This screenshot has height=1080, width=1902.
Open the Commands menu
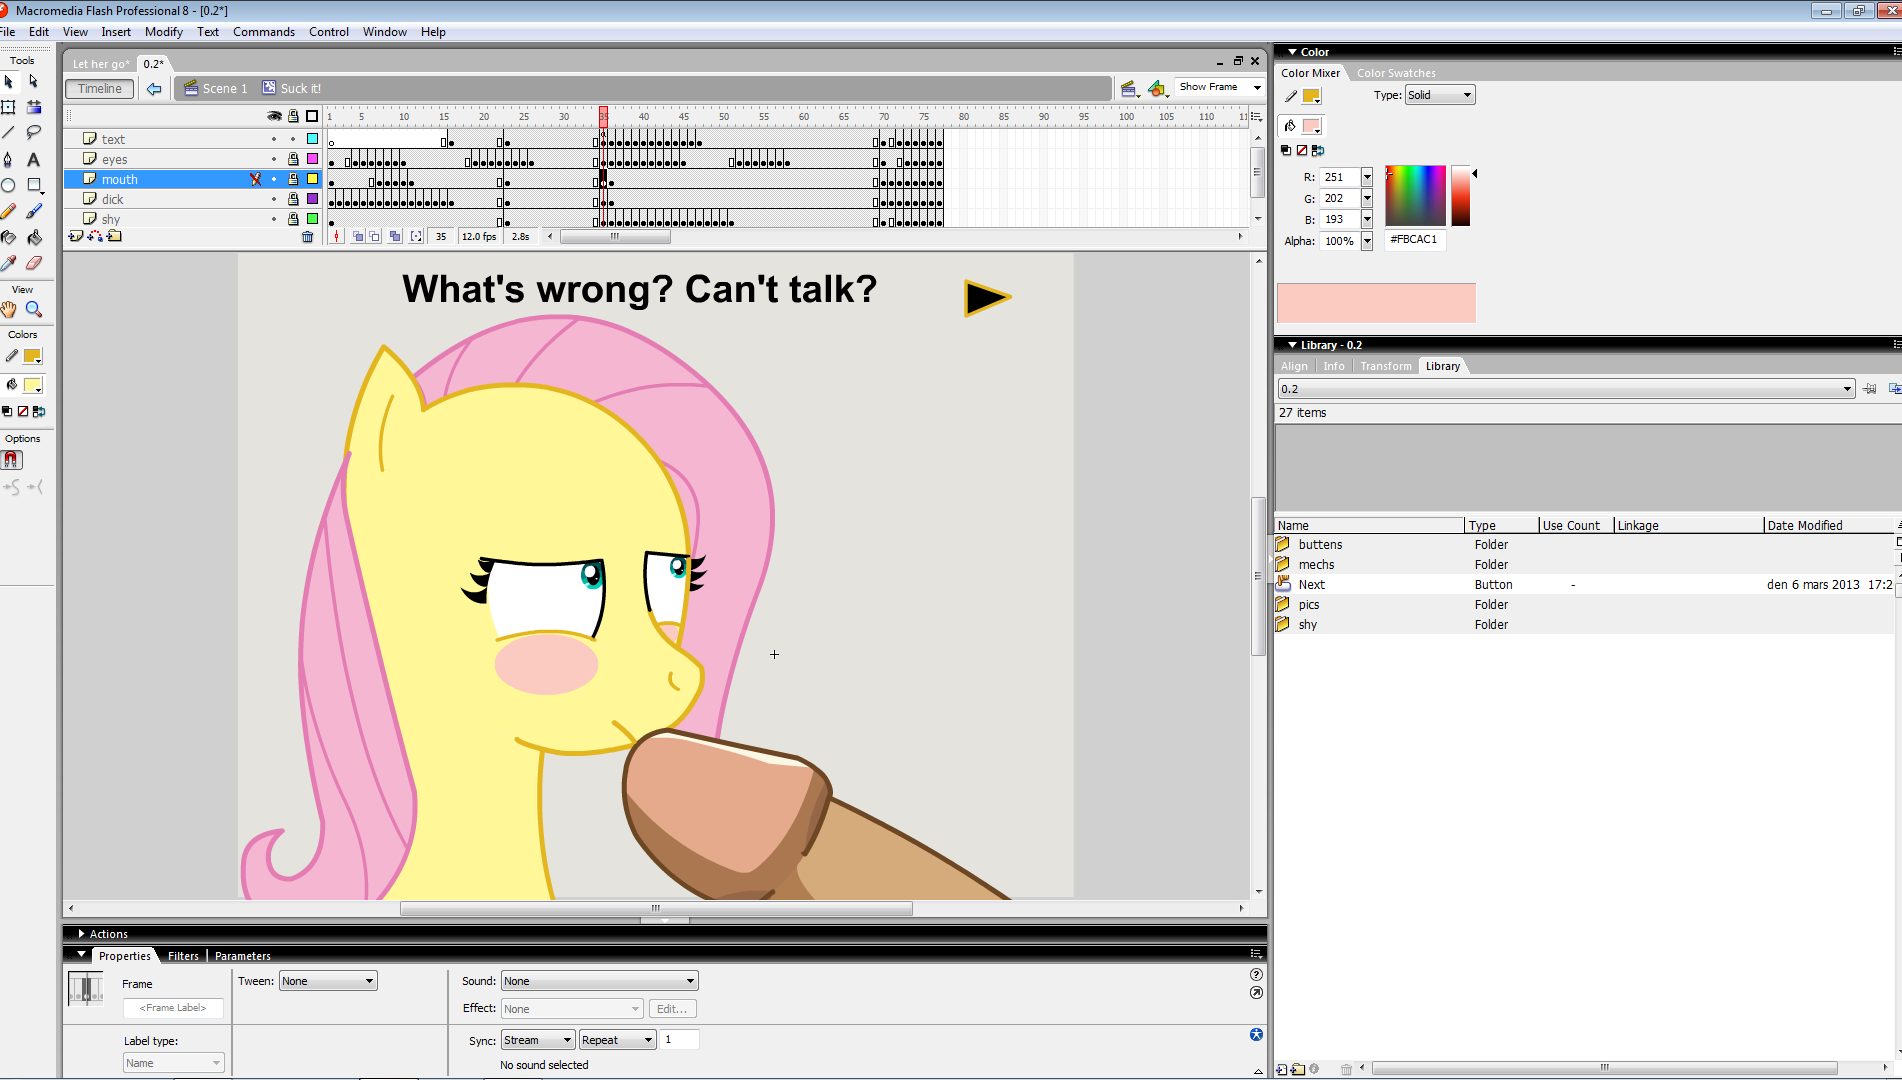(x=264, y=32)
